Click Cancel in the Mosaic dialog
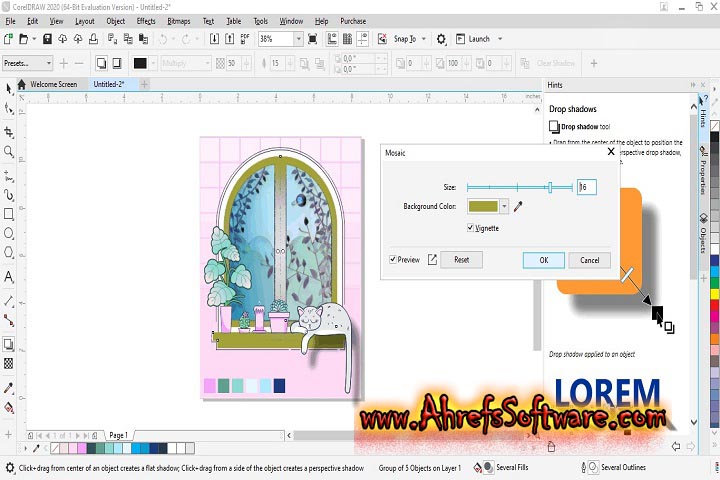720x480 pixels. pyautogui.click(x=590, y=260)
